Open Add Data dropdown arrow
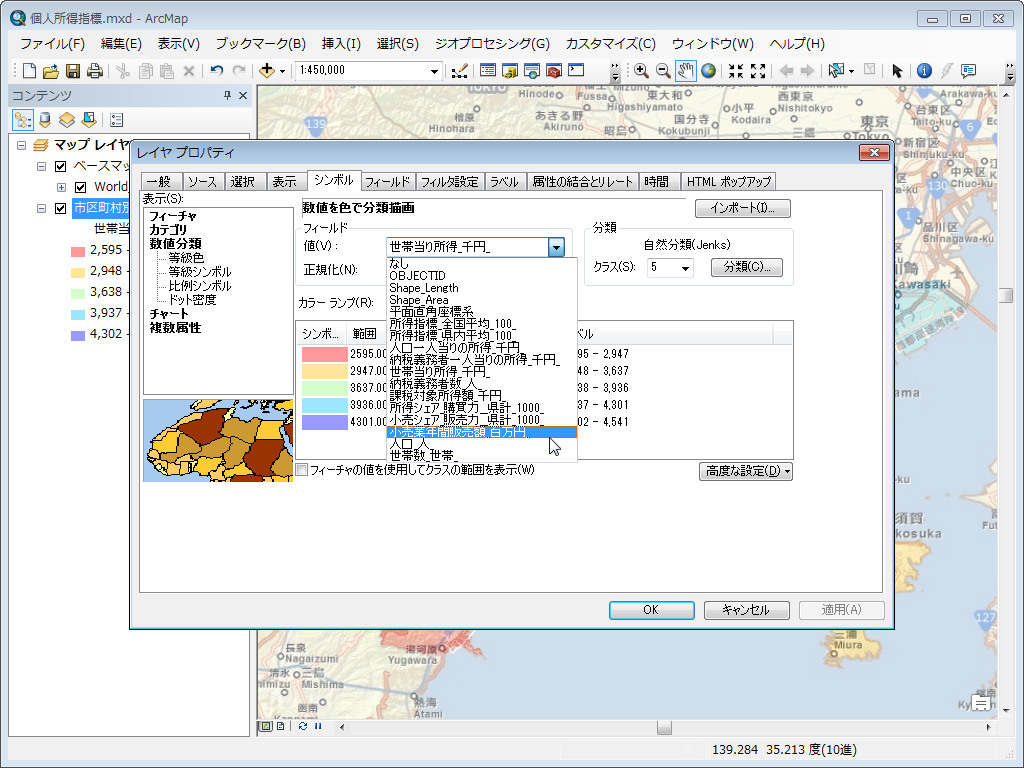The image size is (1024, 768). (x=282, y=71)
